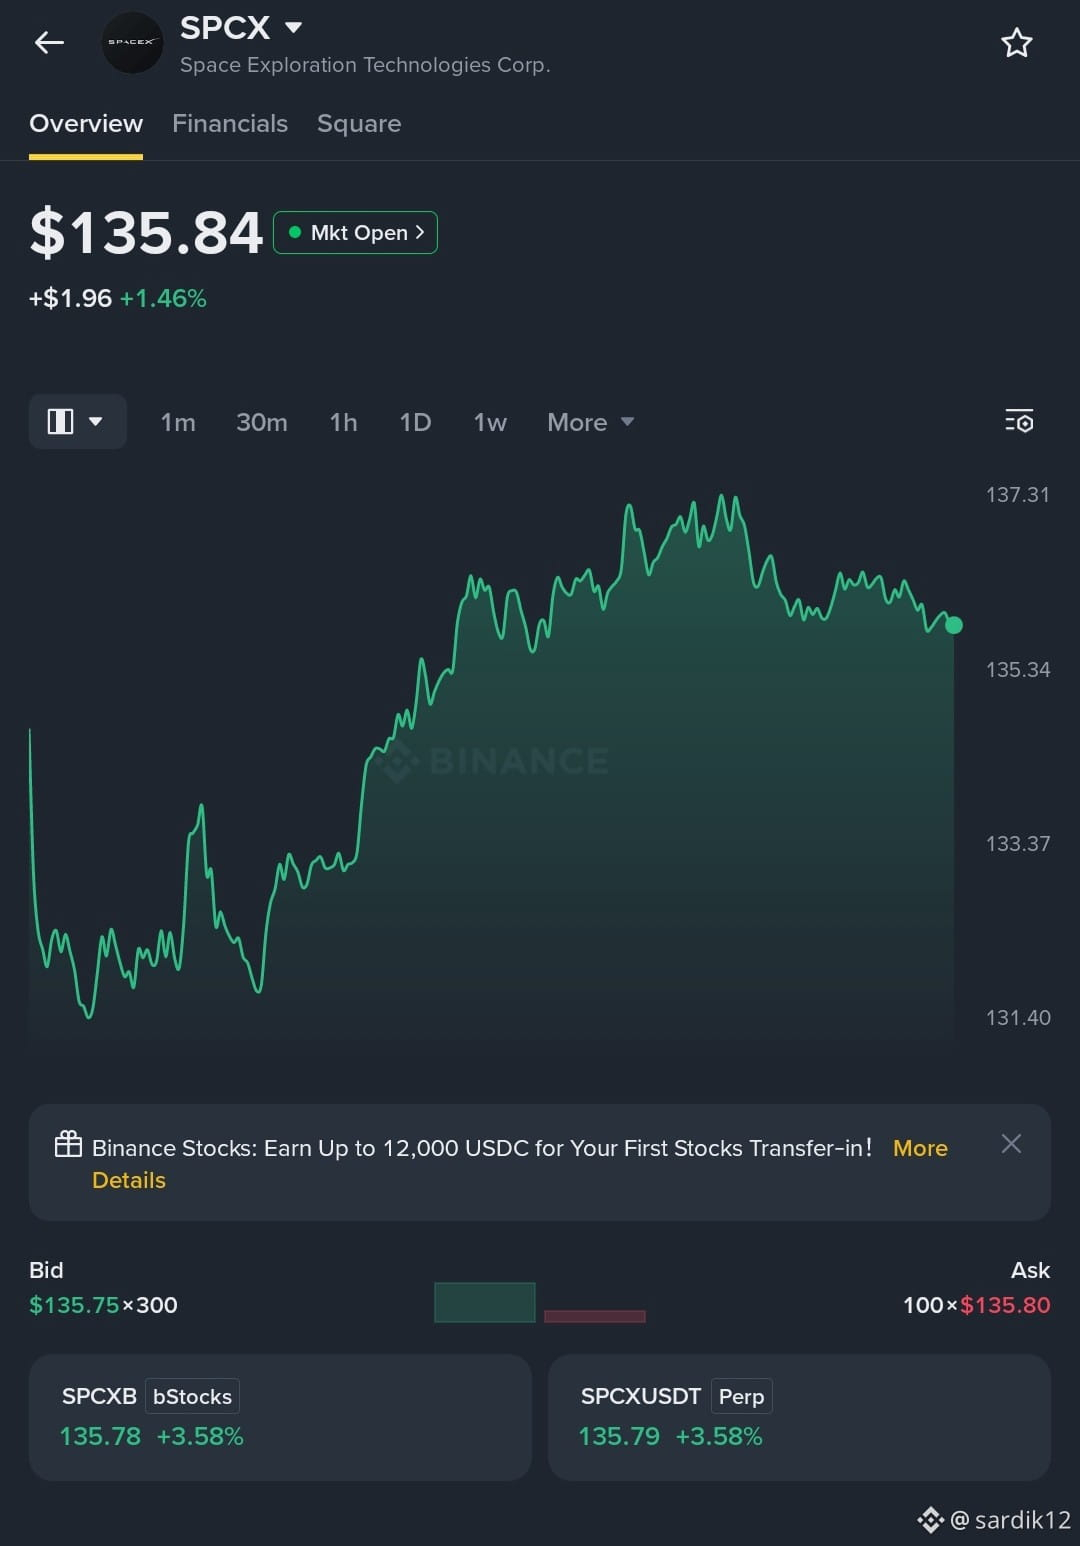The image size is (1080, 1546).
Task: Select the 1w timeframe
Action: coord(490,422)
